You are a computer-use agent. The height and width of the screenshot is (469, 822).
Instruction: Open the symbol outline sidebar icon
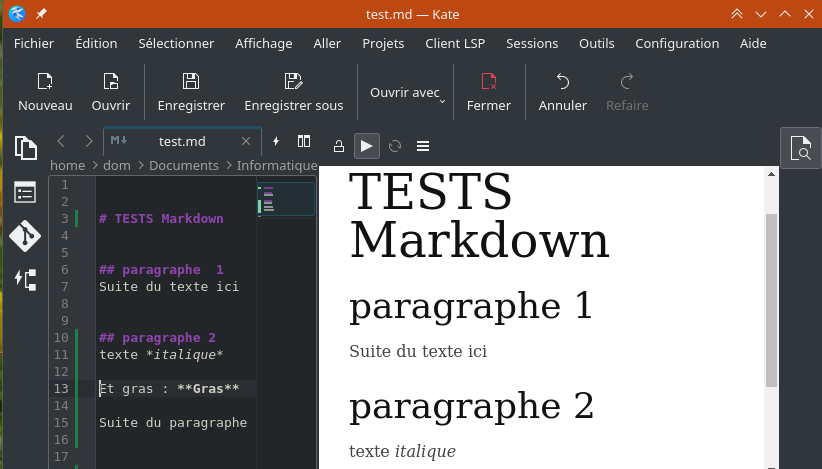(25, 280)
